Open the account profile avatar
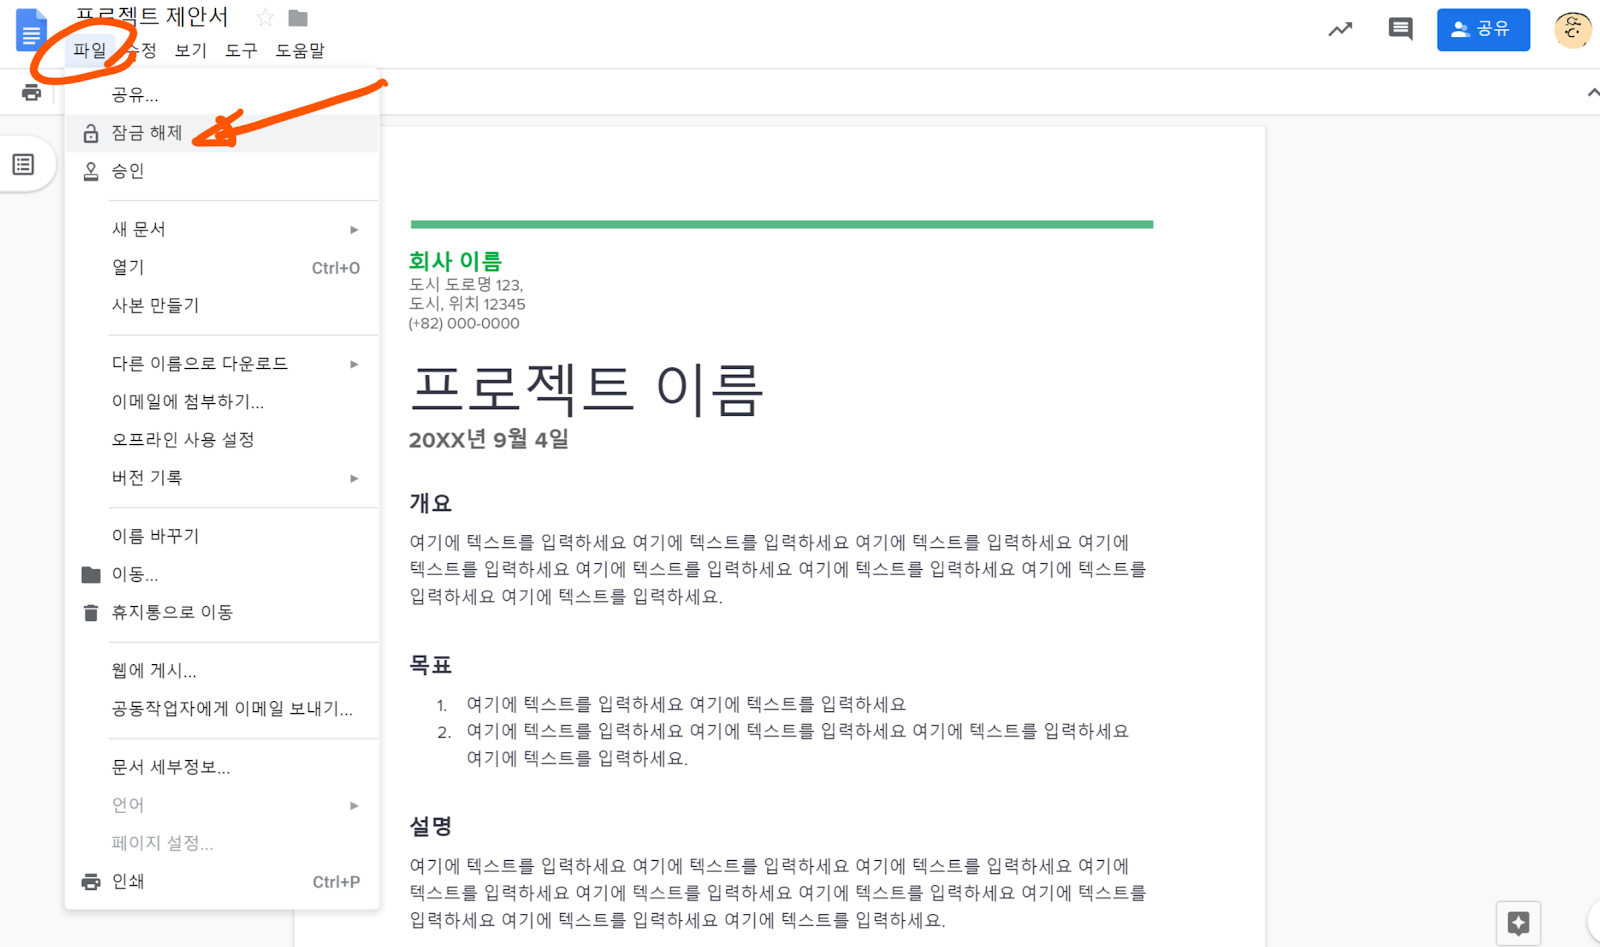Viewport: 1600px width, 947px height. tap(1573, 30)
